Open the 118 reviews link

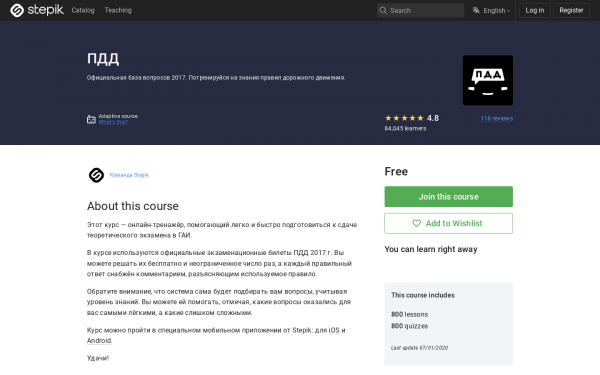tap(497, 119)
